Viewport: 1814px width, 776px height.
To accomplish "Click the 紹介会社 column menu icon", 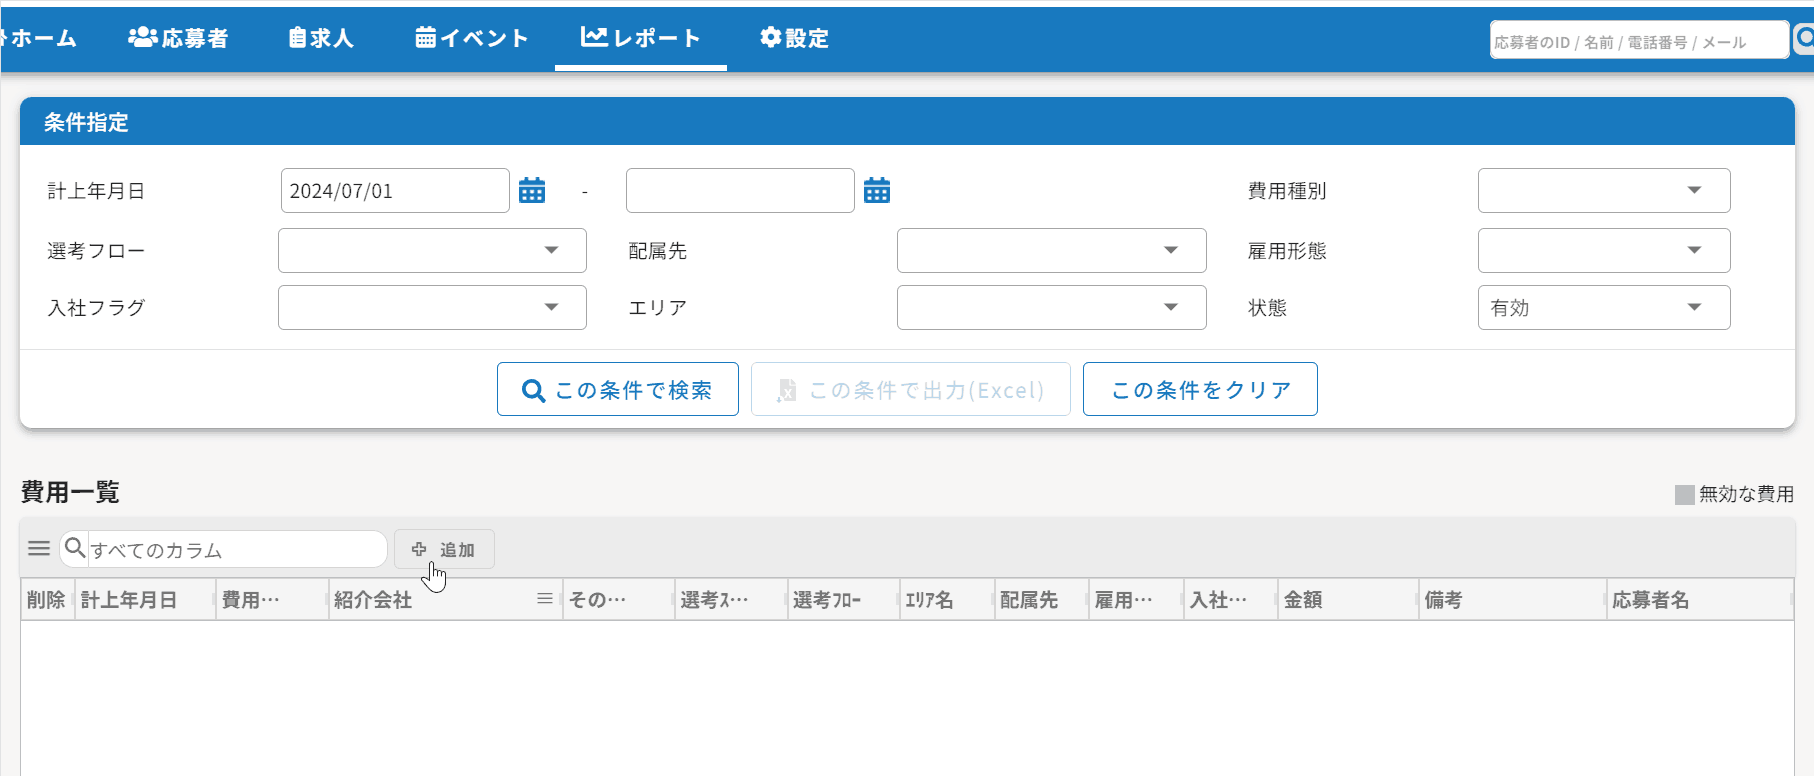I will pyautogui.click(x=545, y=599).
